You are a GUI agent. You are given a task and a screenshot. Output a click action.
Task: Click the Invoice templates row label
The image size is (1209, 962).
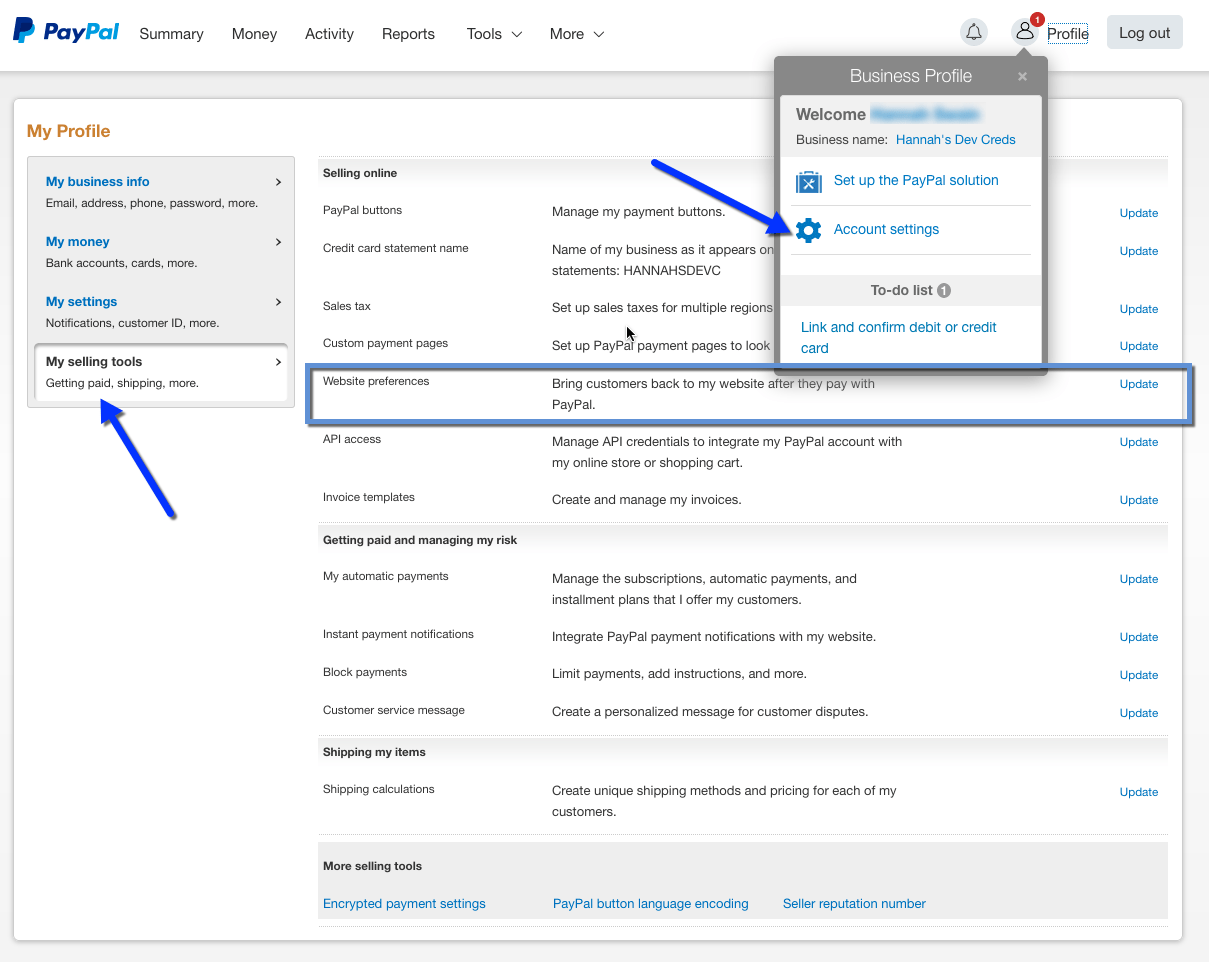click(x=369, y=498)
